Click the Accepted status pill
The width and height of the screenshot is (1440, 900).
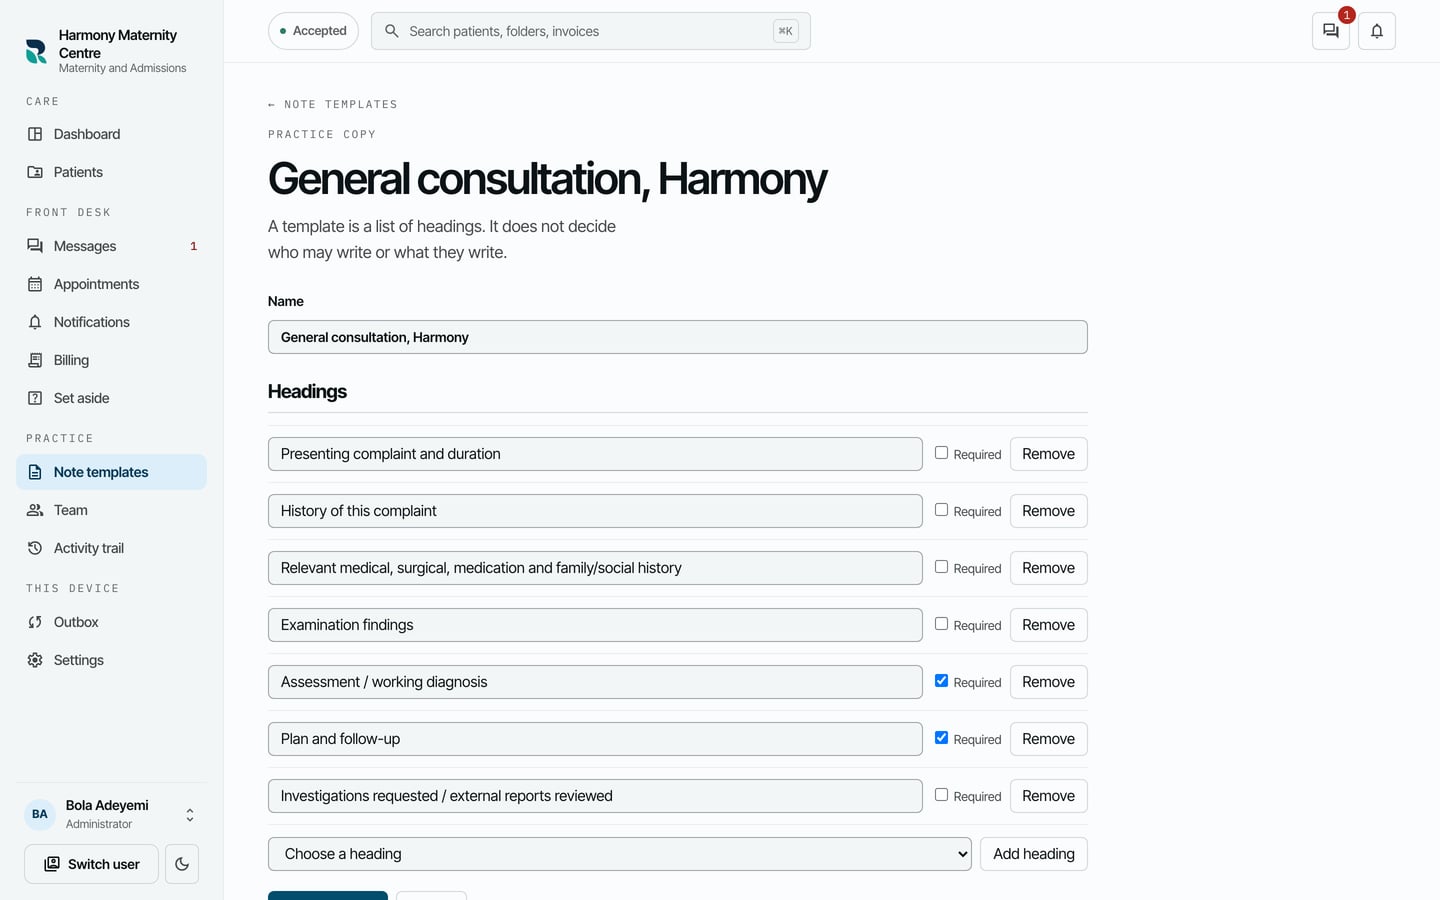pyautogui.click(x=313, y=31)
